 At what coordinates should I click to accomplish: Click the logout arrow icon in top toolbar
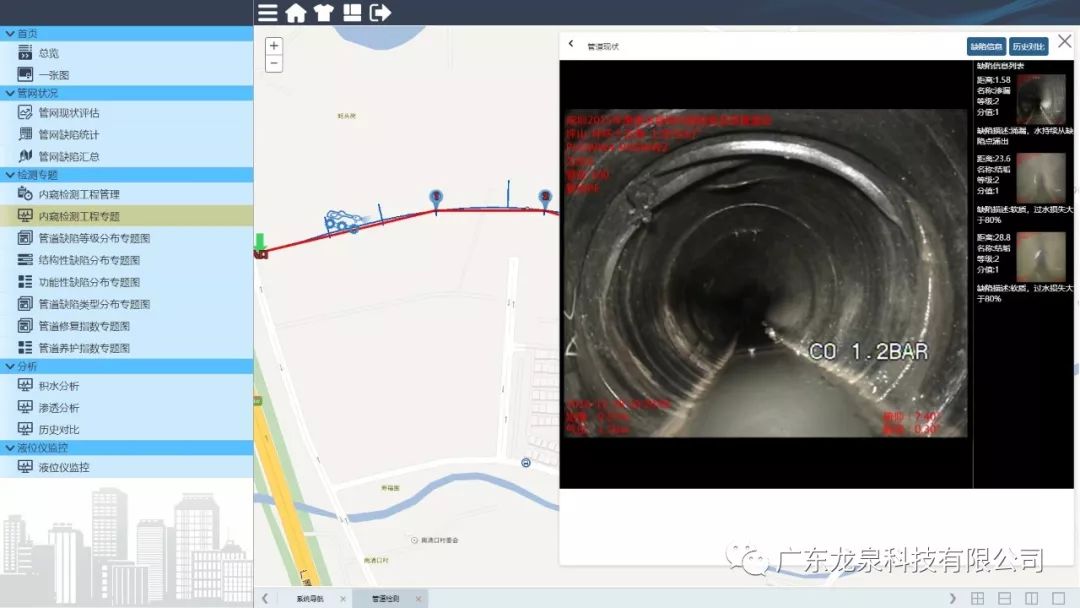coord(380,13)
